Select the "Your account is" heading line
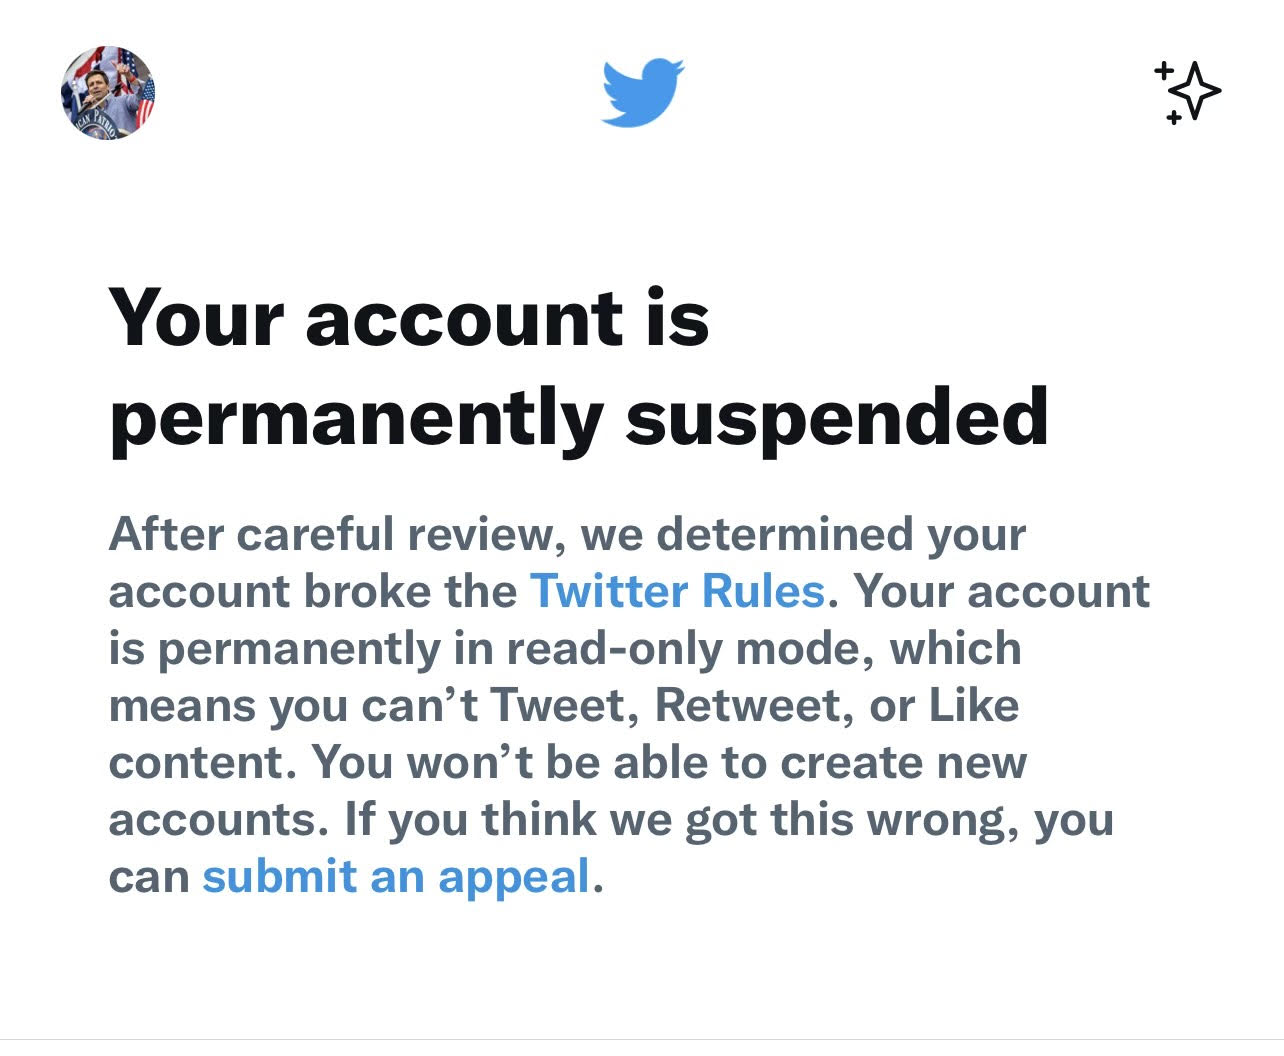 point(409,318)
